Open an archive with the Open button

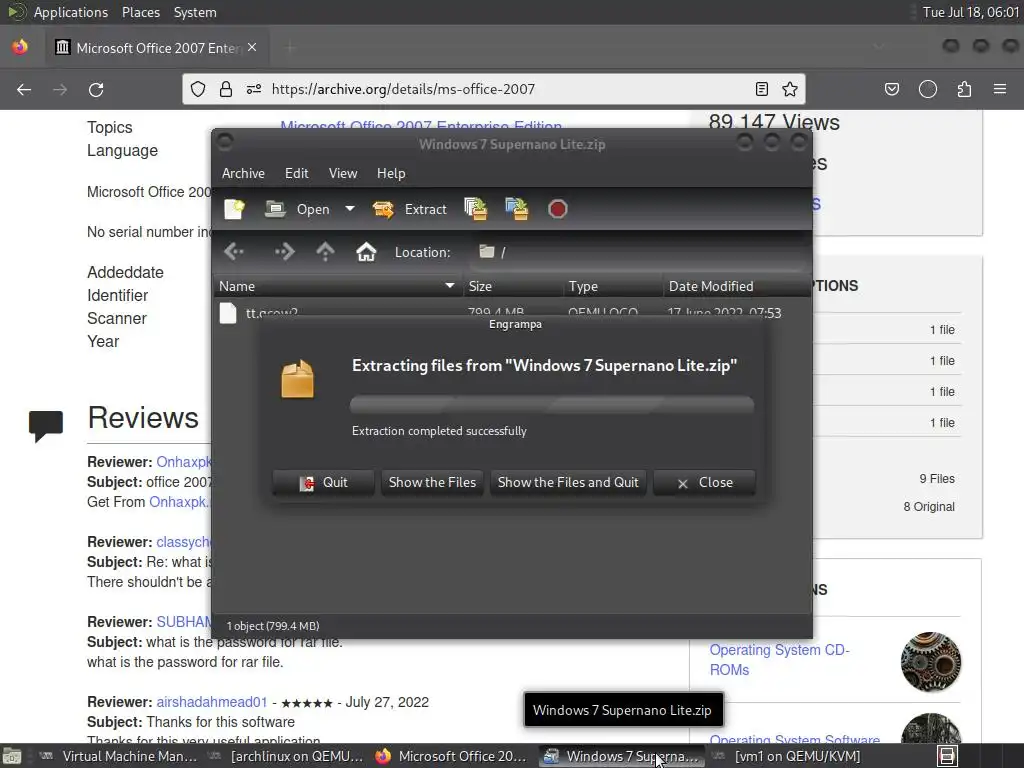click(298, 209)
